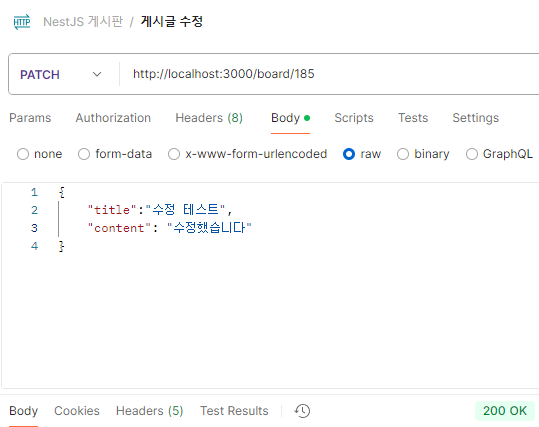The width and height of the screenshot is (539, 427).
Task: Click the "수정 테스트" value in editor
Action: click(186, 210)
